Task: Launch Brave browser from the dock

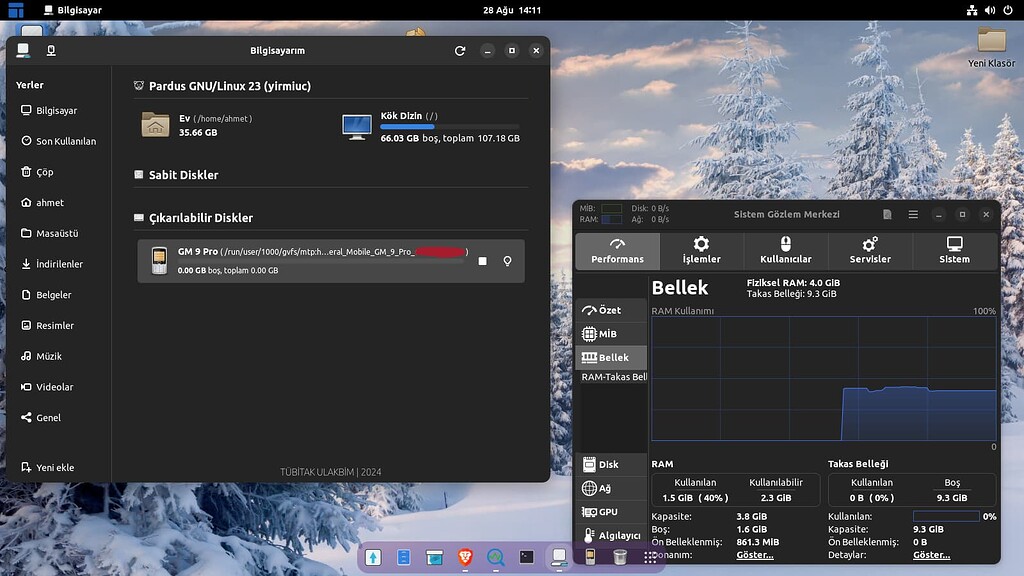Action: click(465, 558)
